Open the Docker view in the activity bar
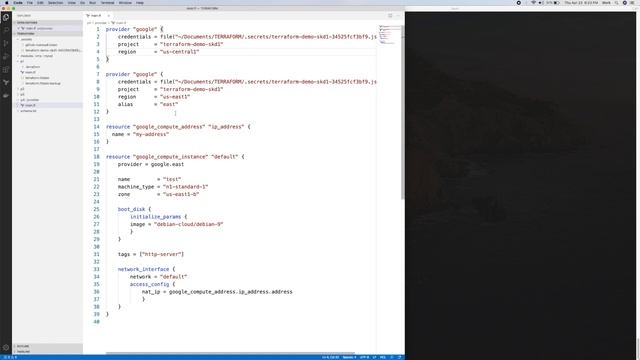 (6, 96)
